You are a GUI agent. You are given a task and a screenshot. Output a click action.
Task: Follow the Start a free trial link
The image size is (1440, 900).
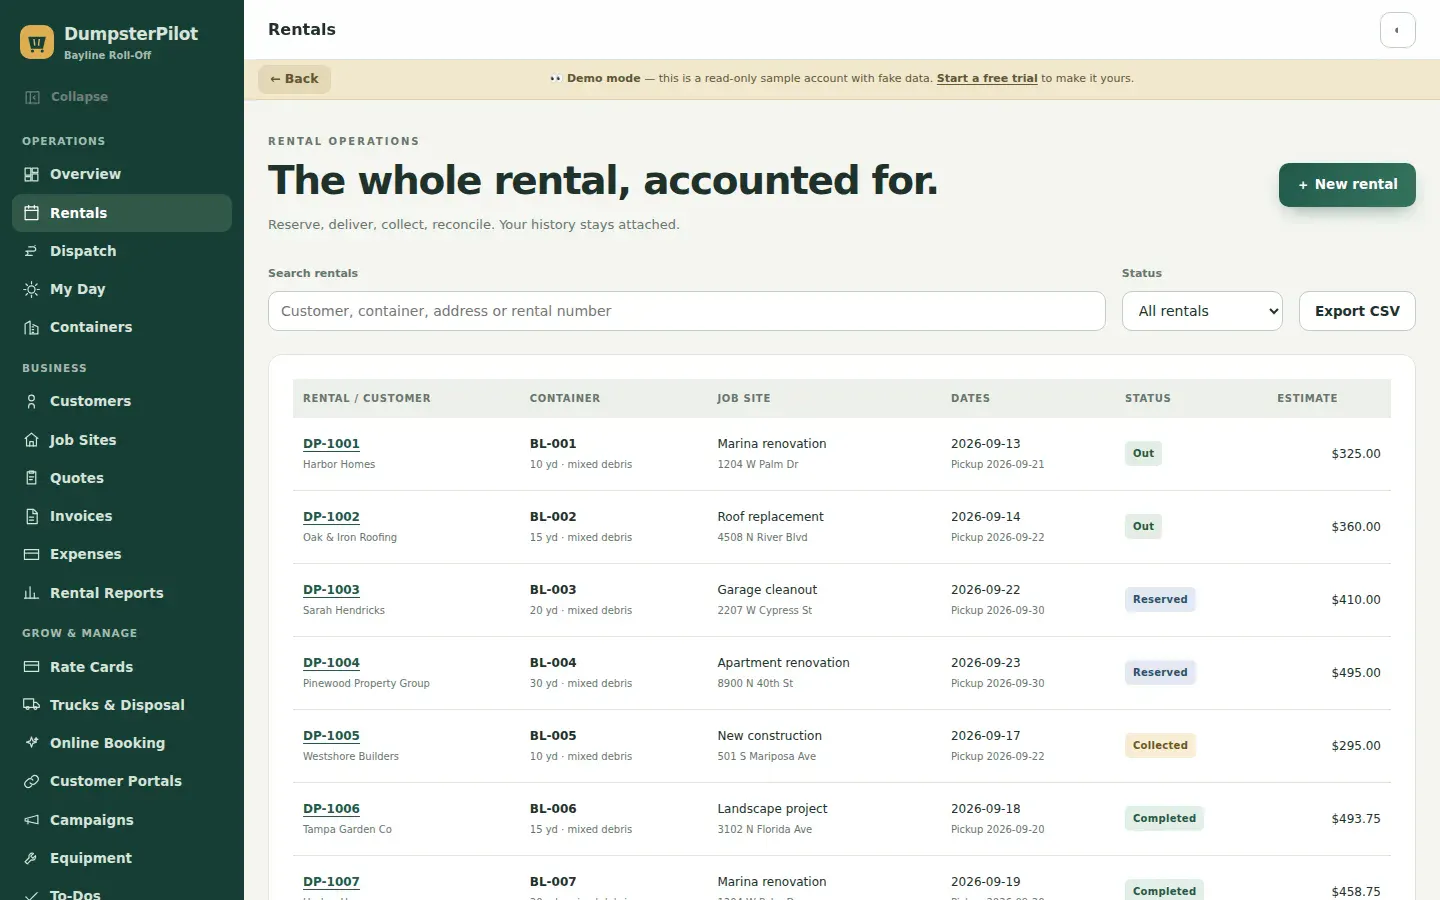click(987, 78)
